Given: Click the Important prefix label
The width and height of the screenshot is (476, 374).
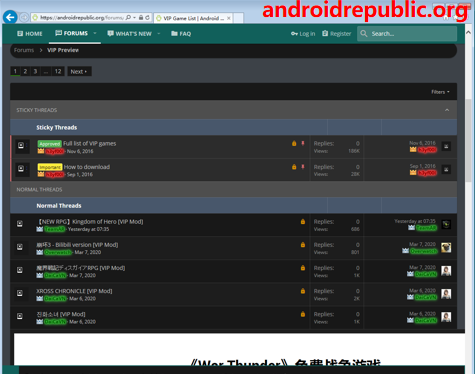Looking at the screenshot, I should 50,167.
